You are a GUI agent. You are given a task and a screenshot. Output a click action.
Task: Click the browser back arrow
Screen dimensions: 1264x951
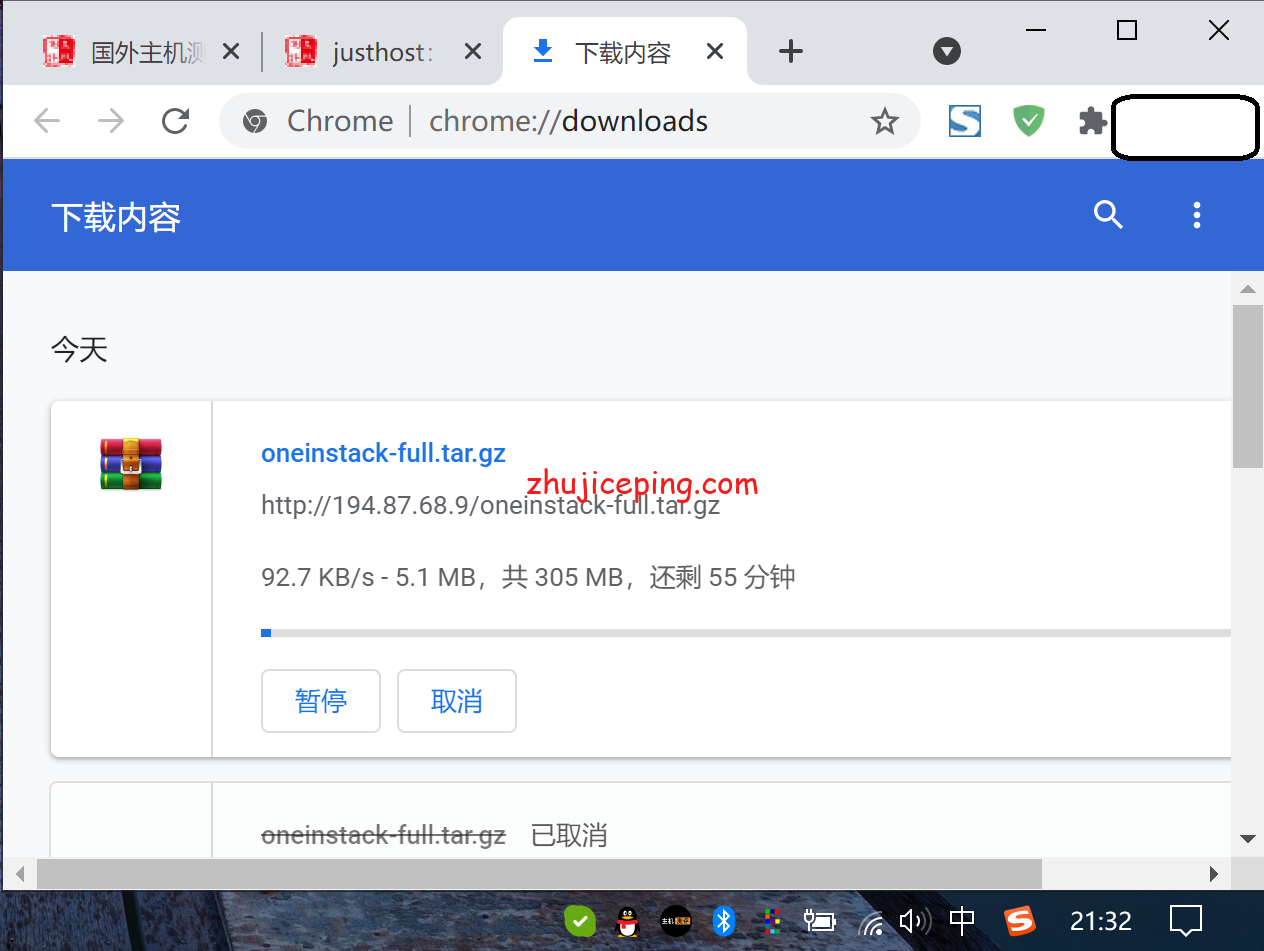pyautogui.click(x=47, y=121)
